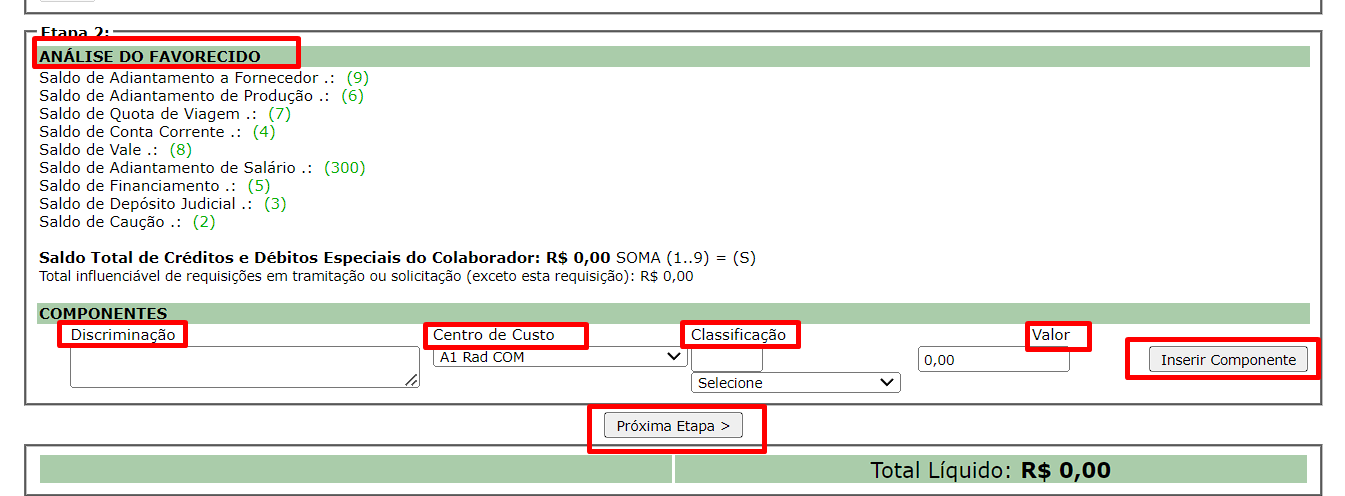1345x496 pixels.
Task: Select the Depósito Judicial value (3)
Action: point(275,204)
